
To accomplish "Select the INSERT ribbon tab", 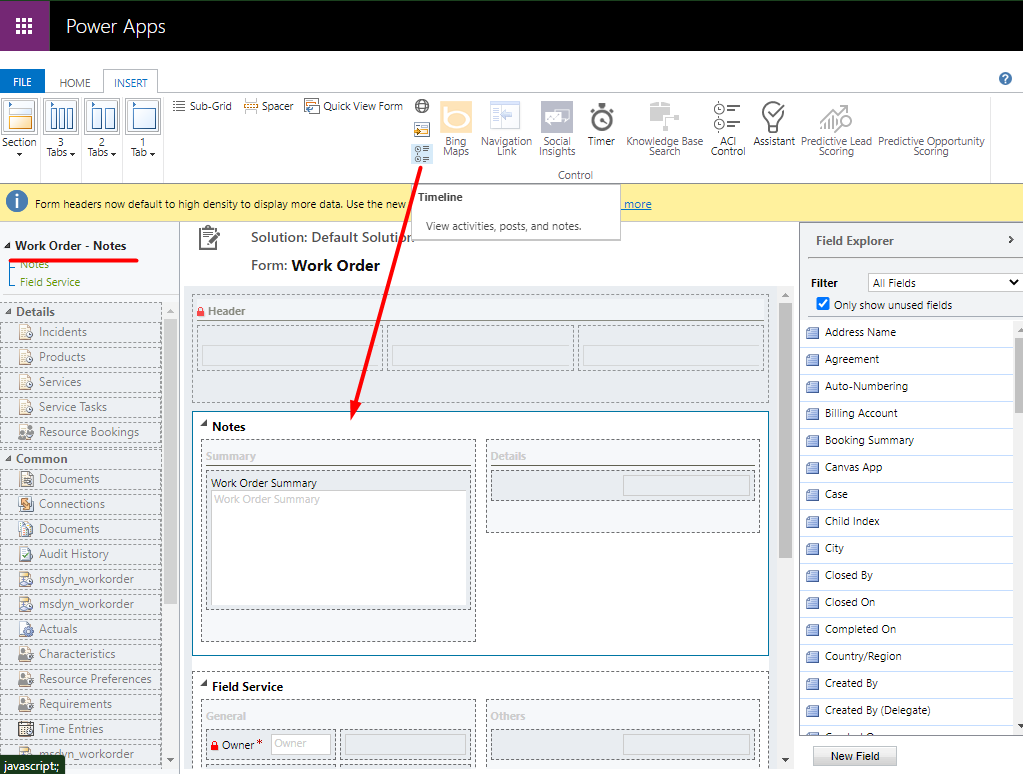I will point(130,83).
